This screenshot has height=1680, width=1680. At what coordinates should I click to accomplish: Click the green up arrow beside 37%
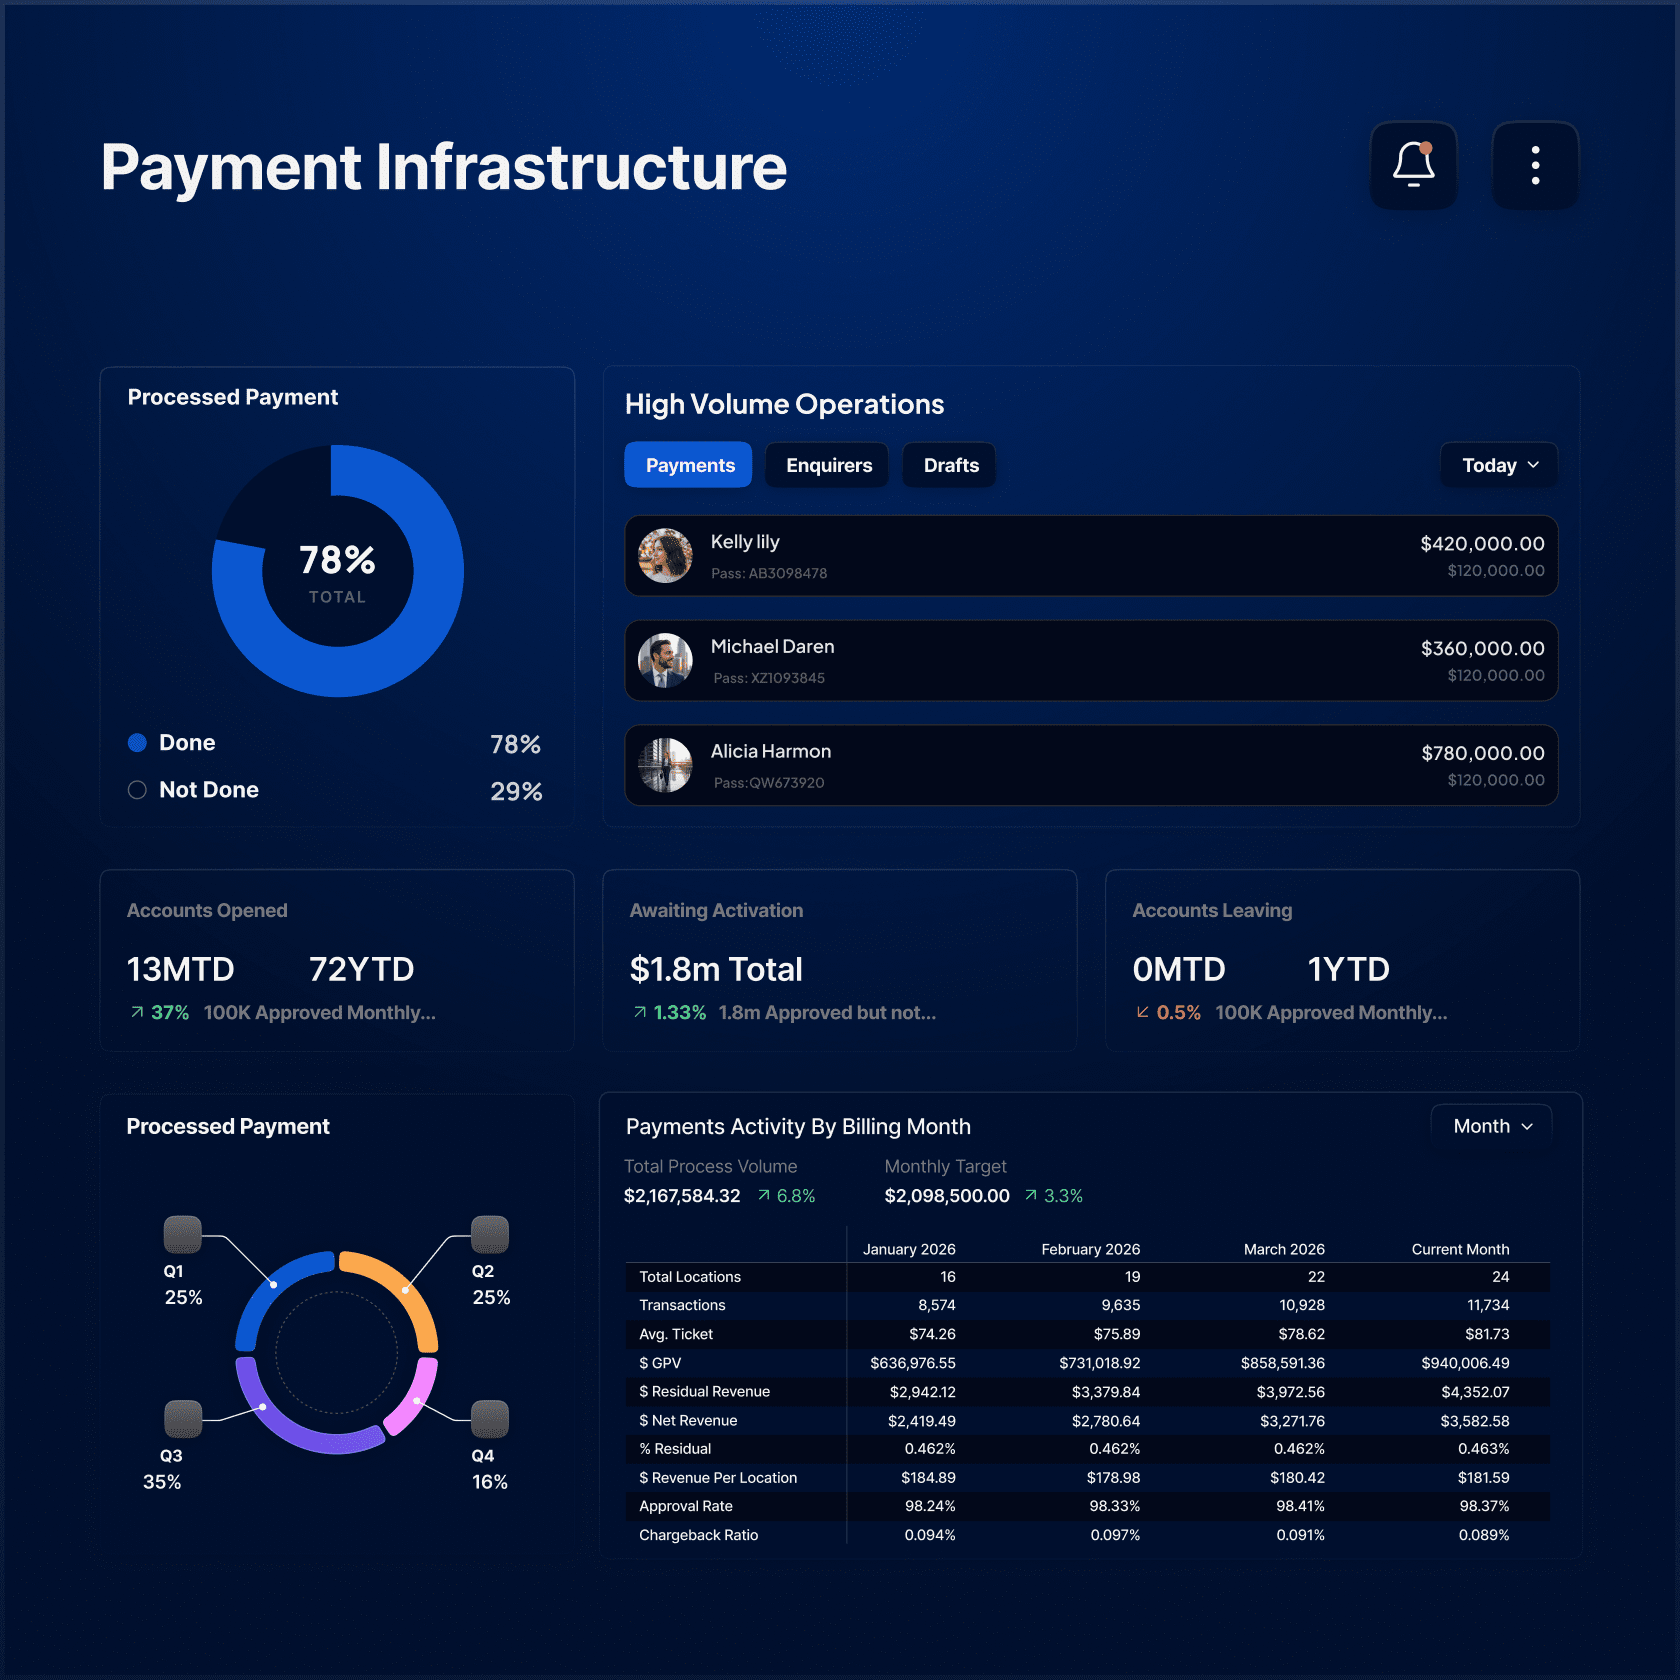tap(137, 1012)
